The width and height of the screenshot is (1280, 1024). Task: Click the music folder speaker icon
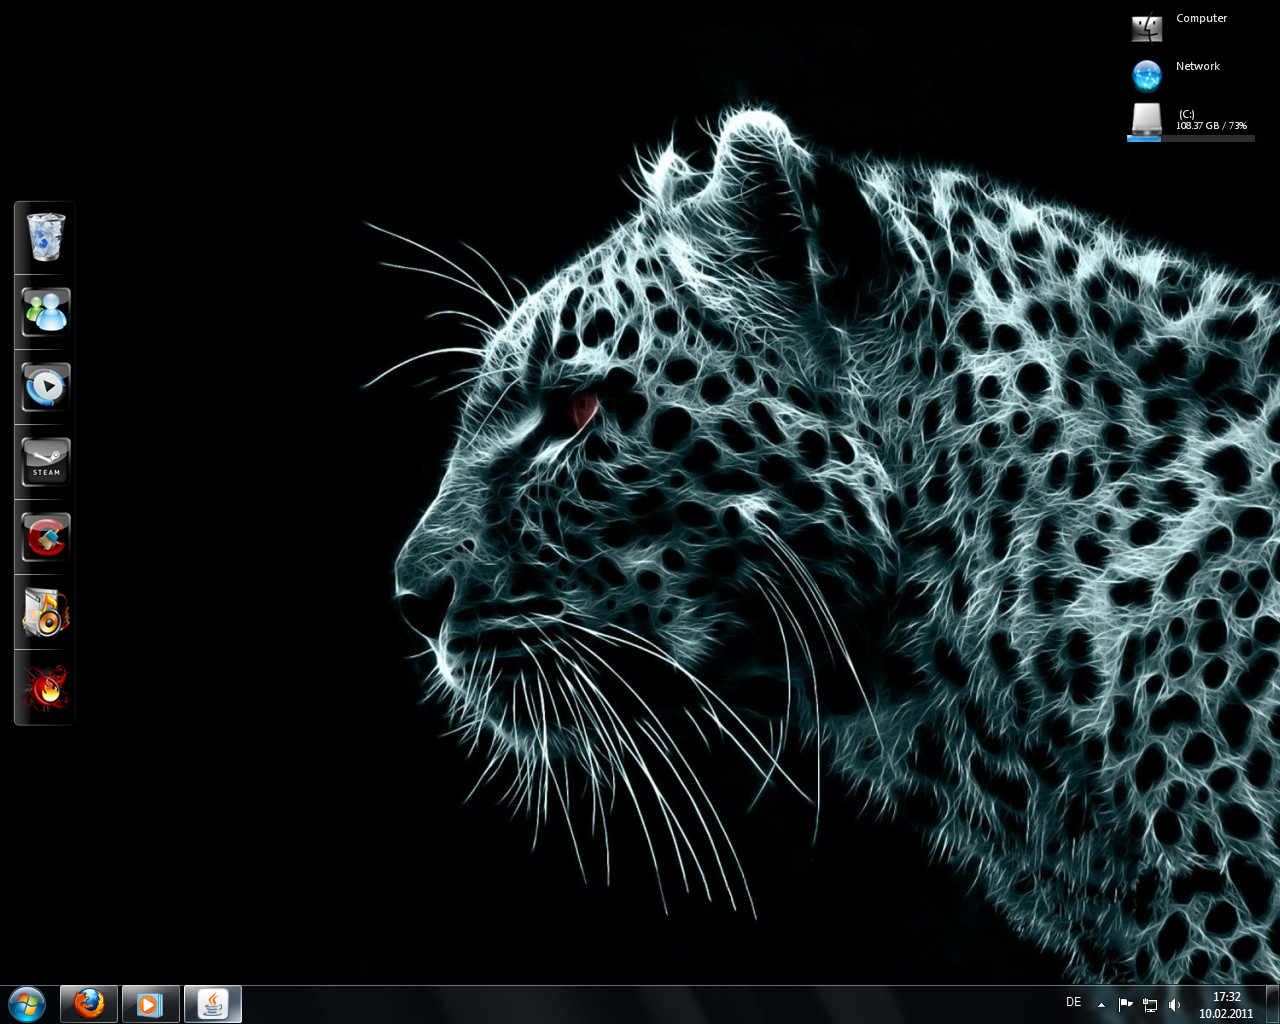(45, 612)
